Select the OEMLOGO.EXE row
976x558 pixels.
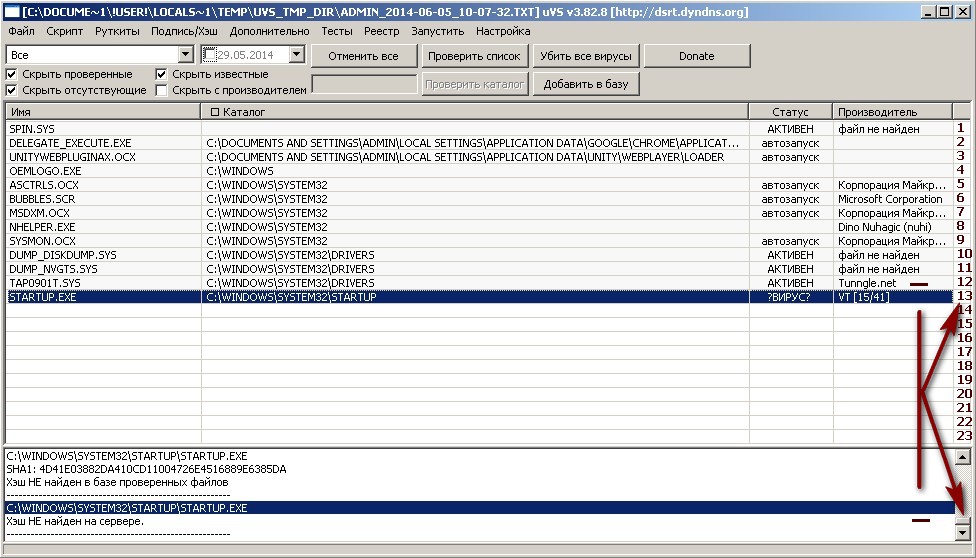click(x=479, y=171)
